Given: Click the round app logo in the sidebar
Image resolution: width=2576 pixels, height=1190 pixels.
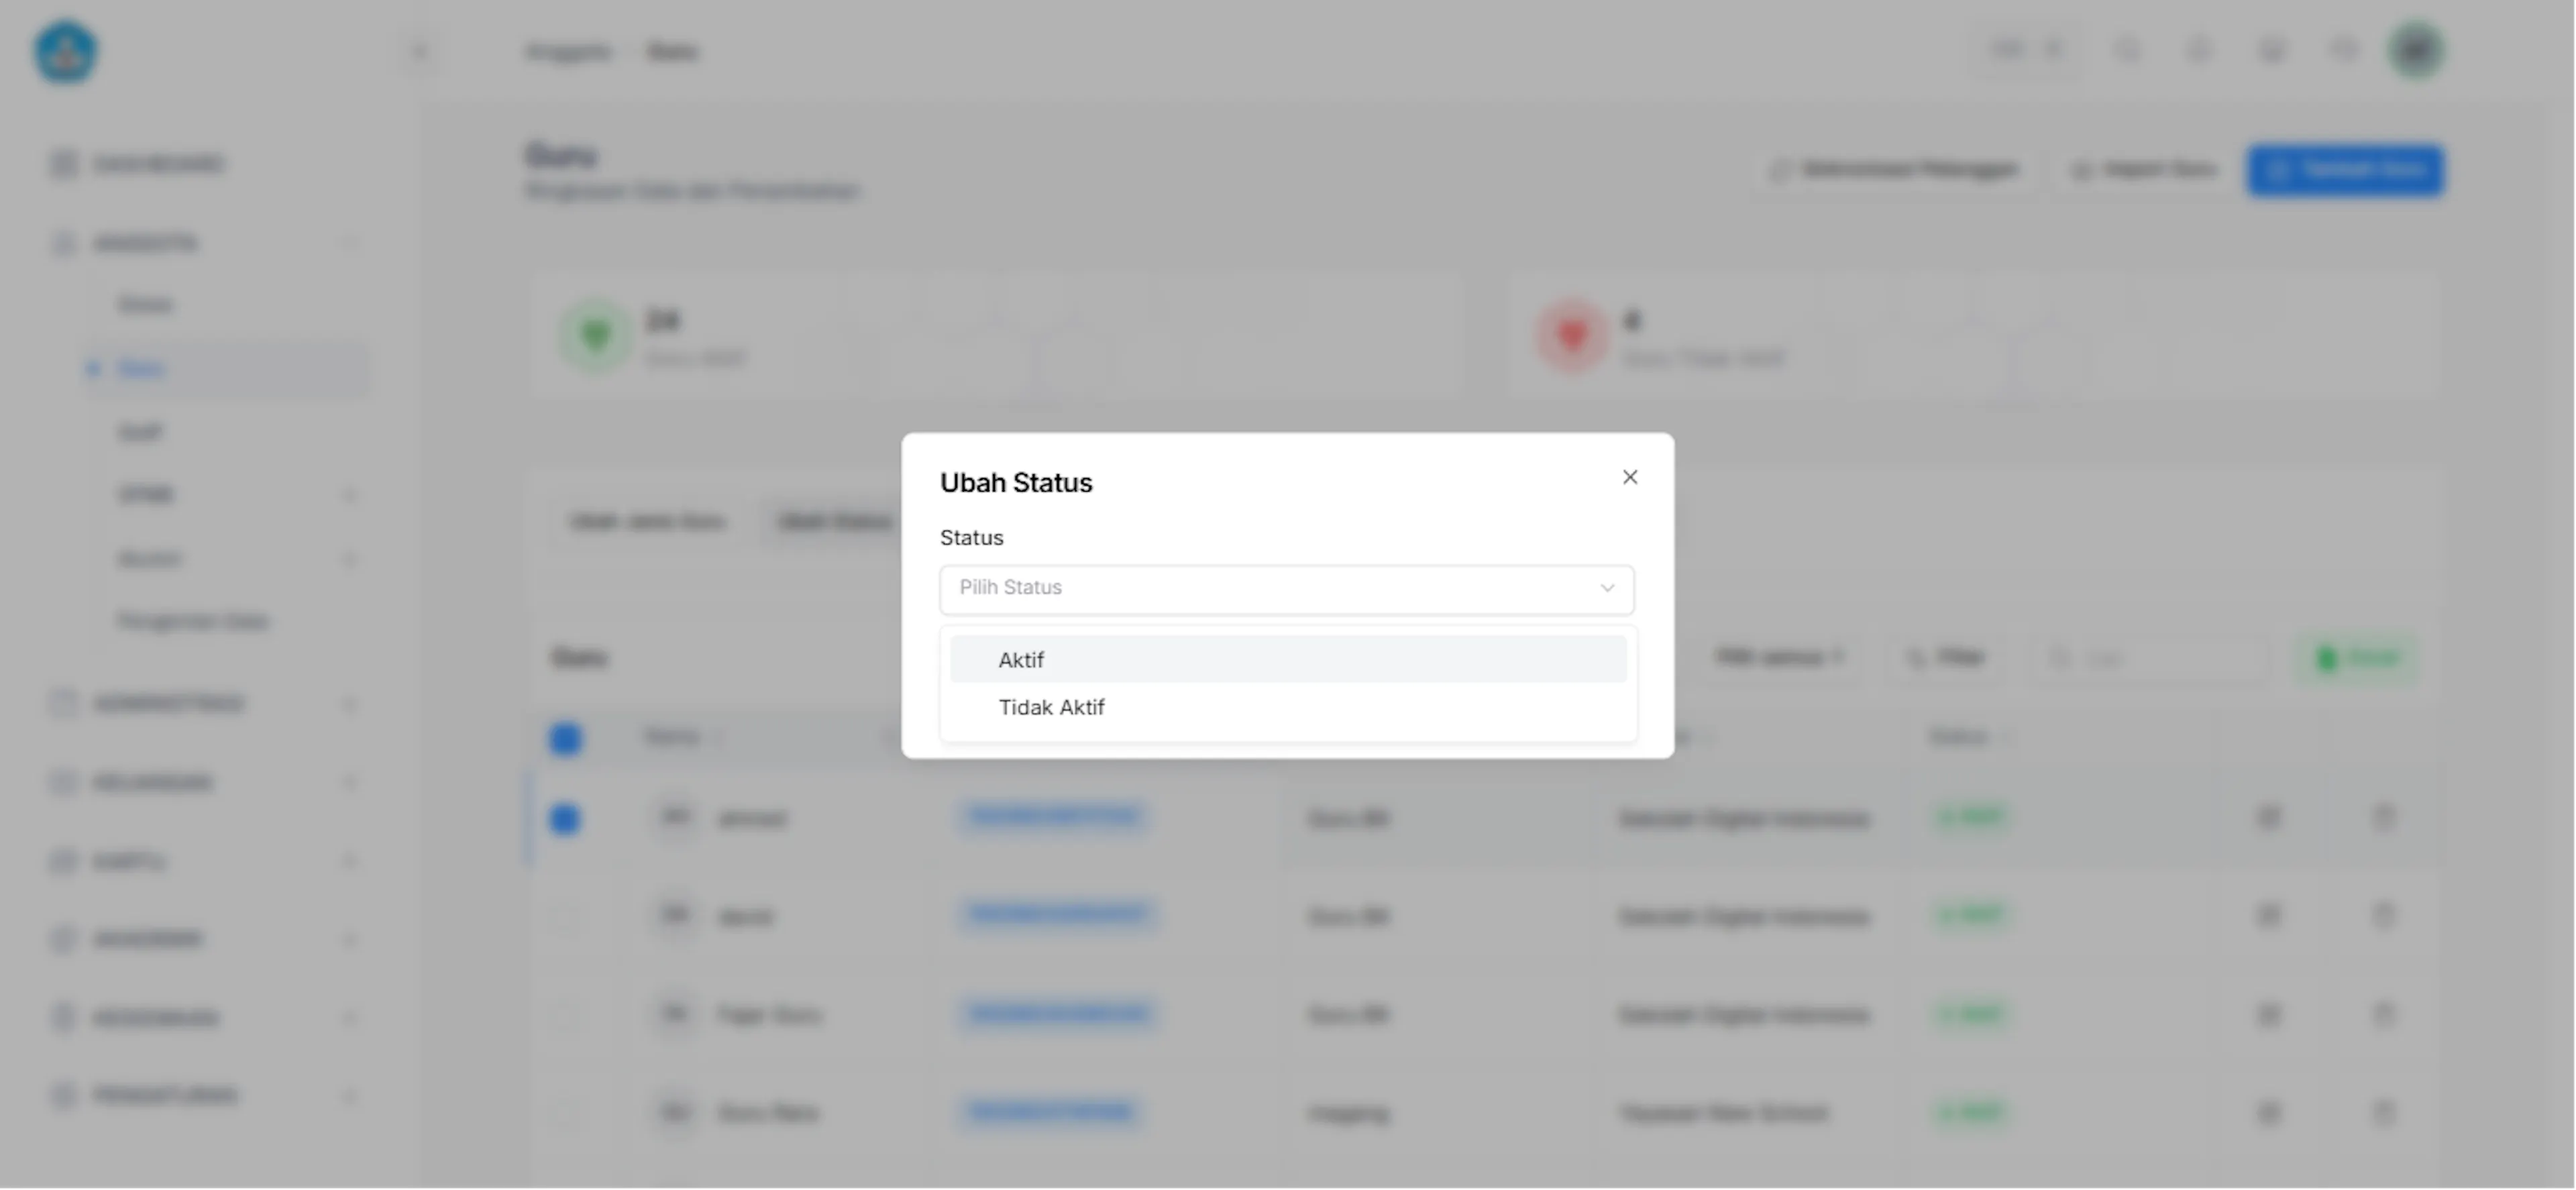Looking at the screenshot, I should click(66, 52).
